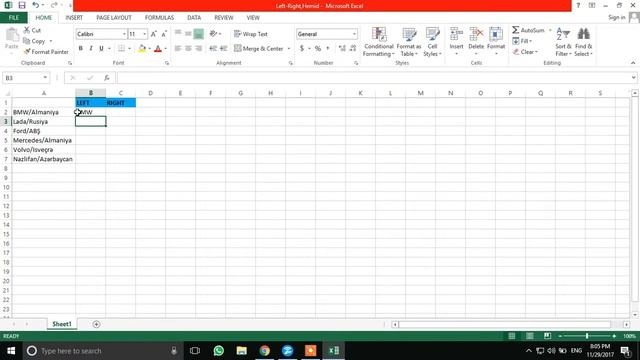Screen dimensions: 640x360
Task: Open Format as Table gallery
Action: pos(409,42)
